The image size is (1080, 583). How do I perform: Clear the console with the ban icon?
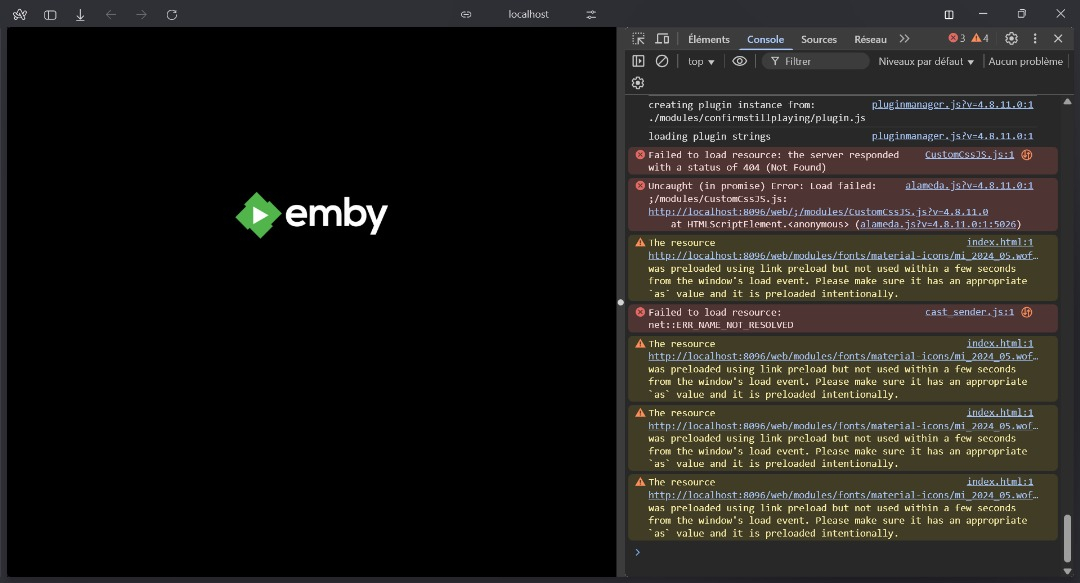click(x=662, y=61)
